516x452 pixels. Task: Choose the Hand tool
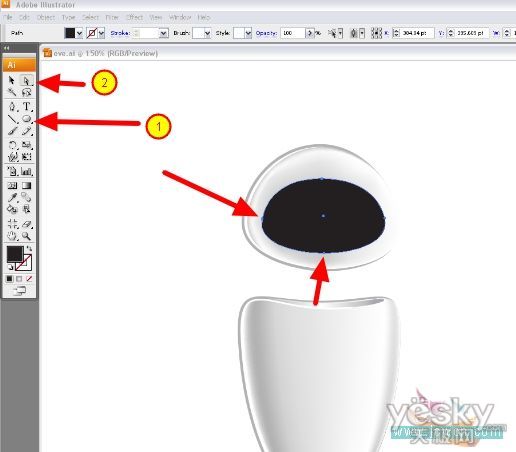coord(12,236)
